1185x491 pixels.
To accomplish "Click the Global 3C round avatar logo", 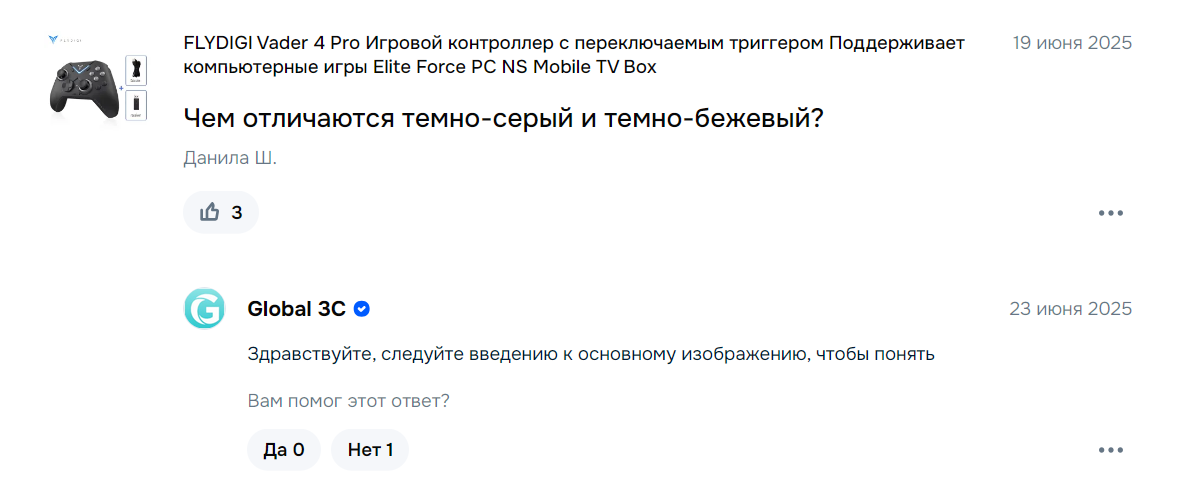I will 204,308.
